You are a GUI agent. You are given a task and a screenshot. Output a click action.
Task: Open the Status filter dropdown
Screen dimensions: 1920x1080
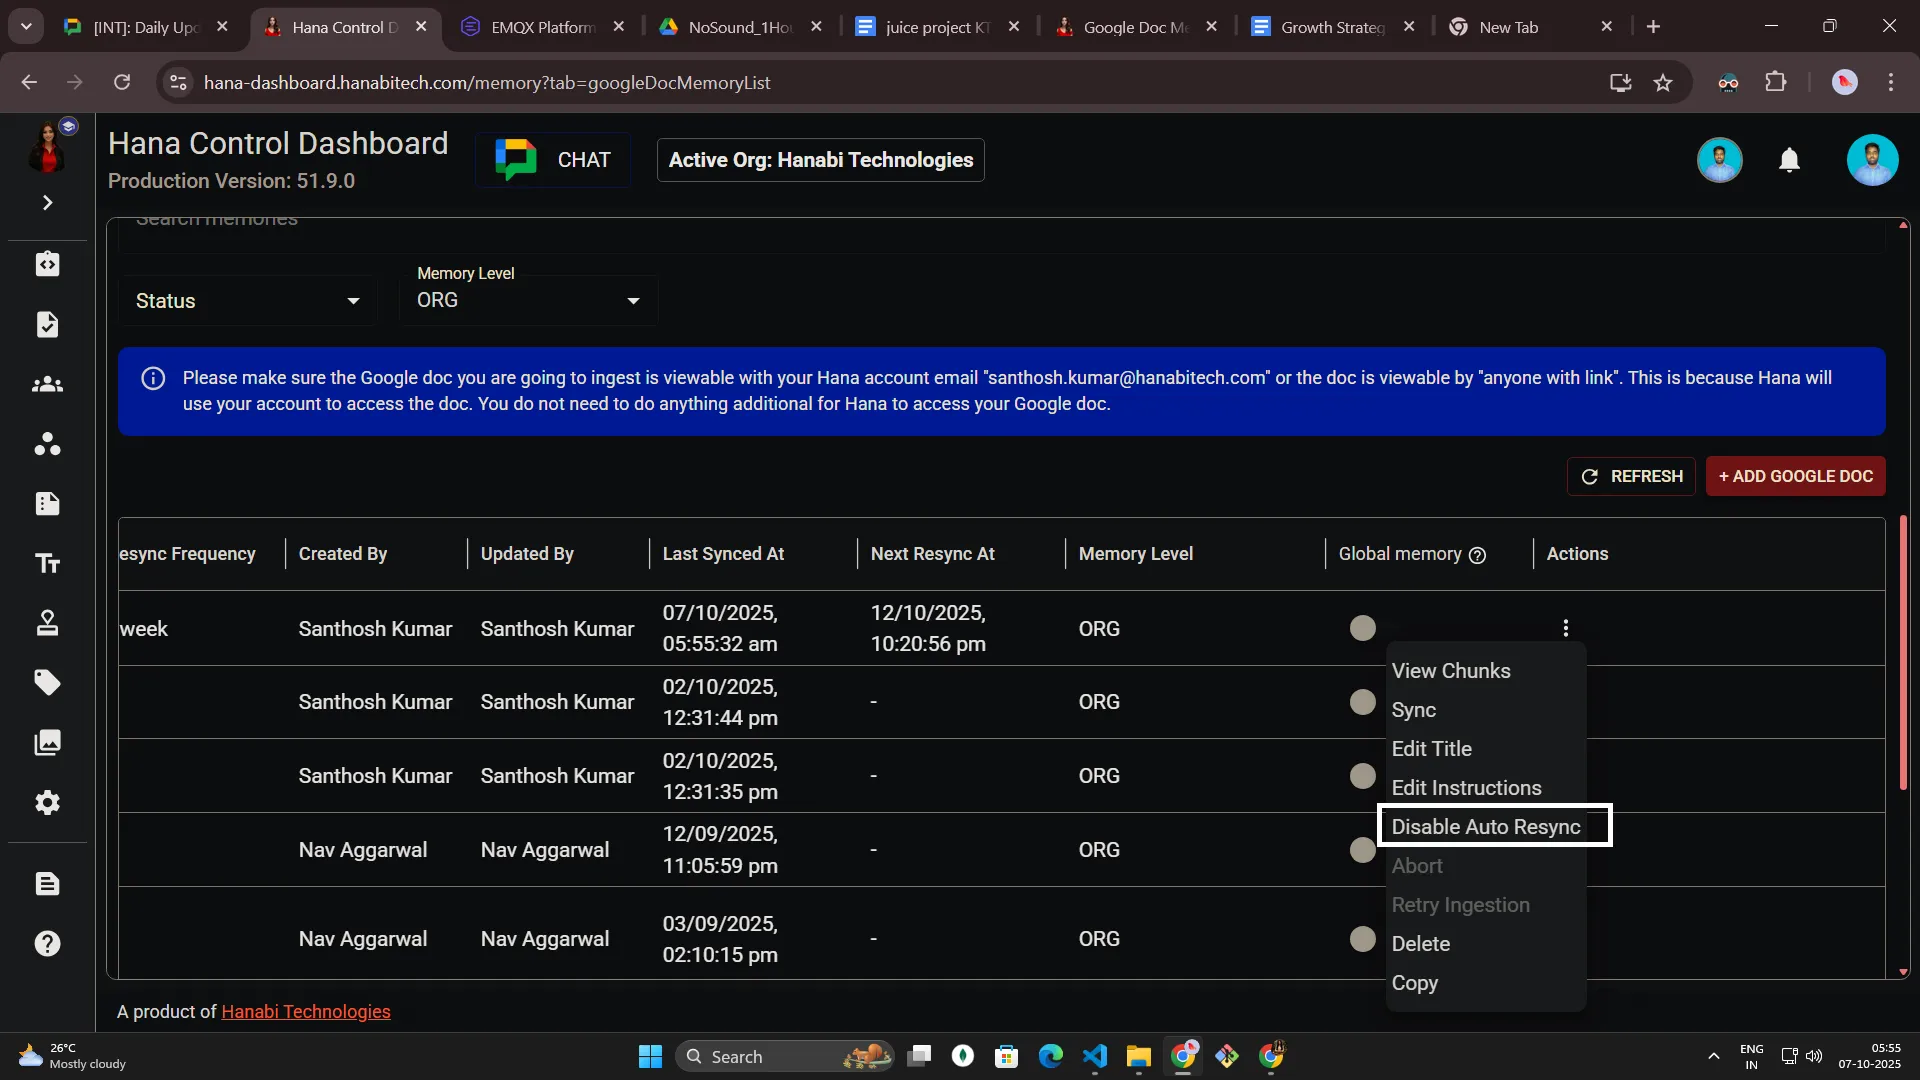(246, 300)
